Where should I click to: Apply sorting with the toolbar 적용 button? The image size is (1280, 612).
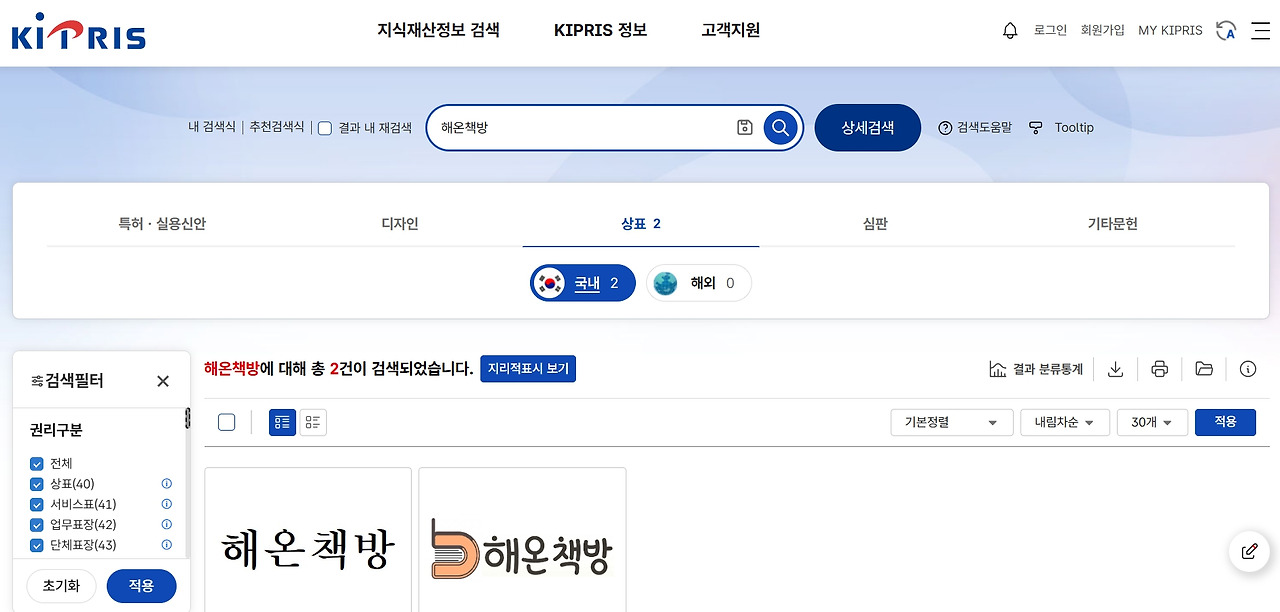1225,422
